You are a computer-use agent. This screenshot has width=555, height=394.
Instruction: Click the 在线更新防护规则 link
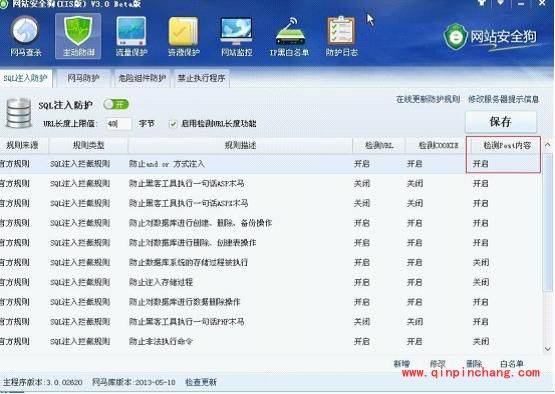(428, 99)
